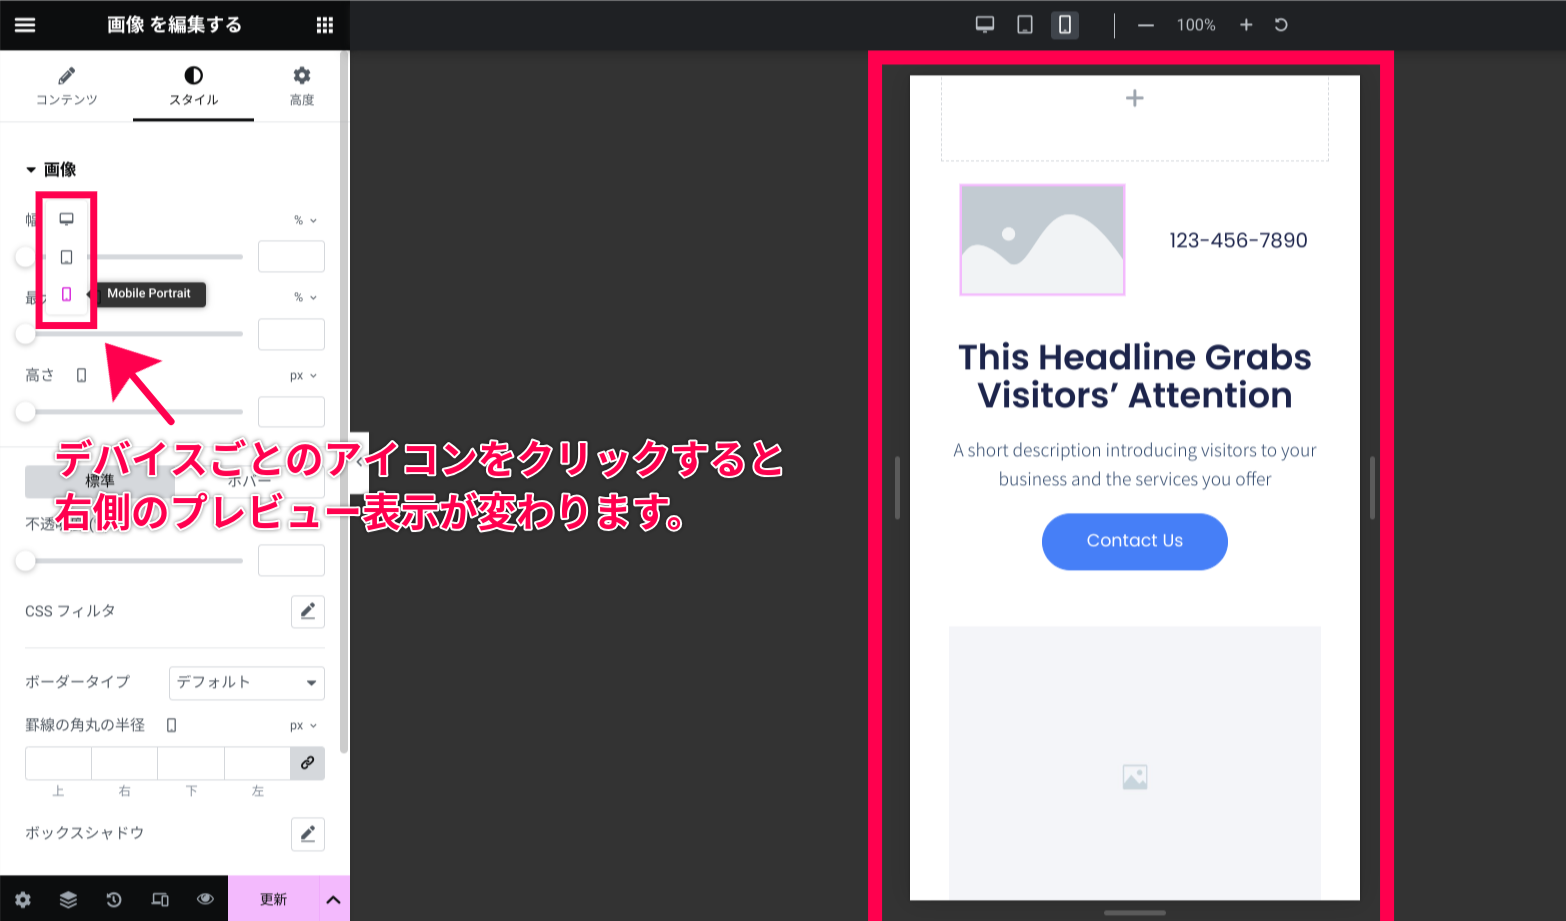Screen dimensions: 1566x921
Task: Select tablet device in width responsive popup
Action: pos(67,257)
